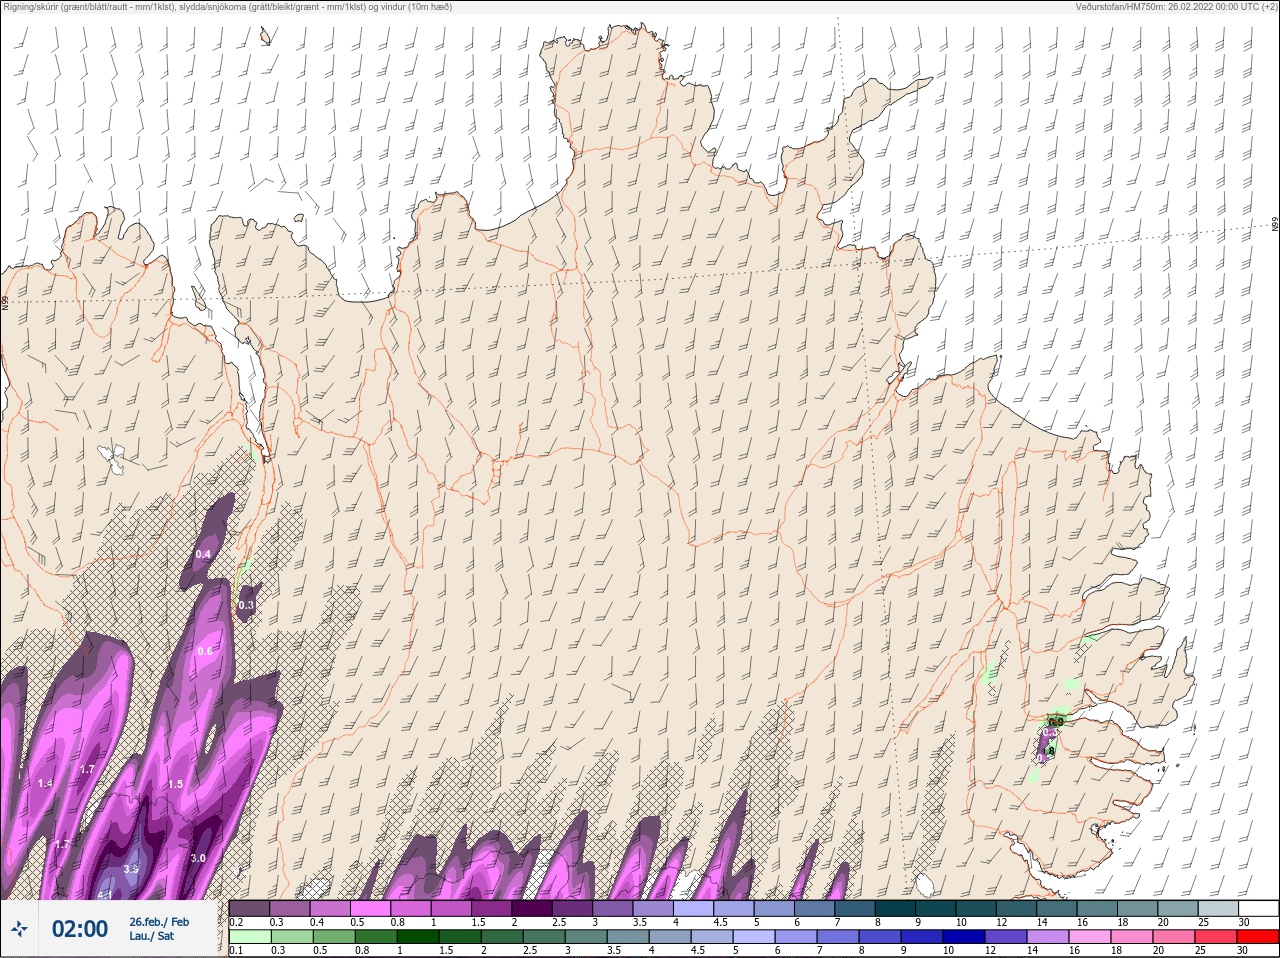
Task: Click the dark plum swatch at the start of top legend
Action: [249, 908]
